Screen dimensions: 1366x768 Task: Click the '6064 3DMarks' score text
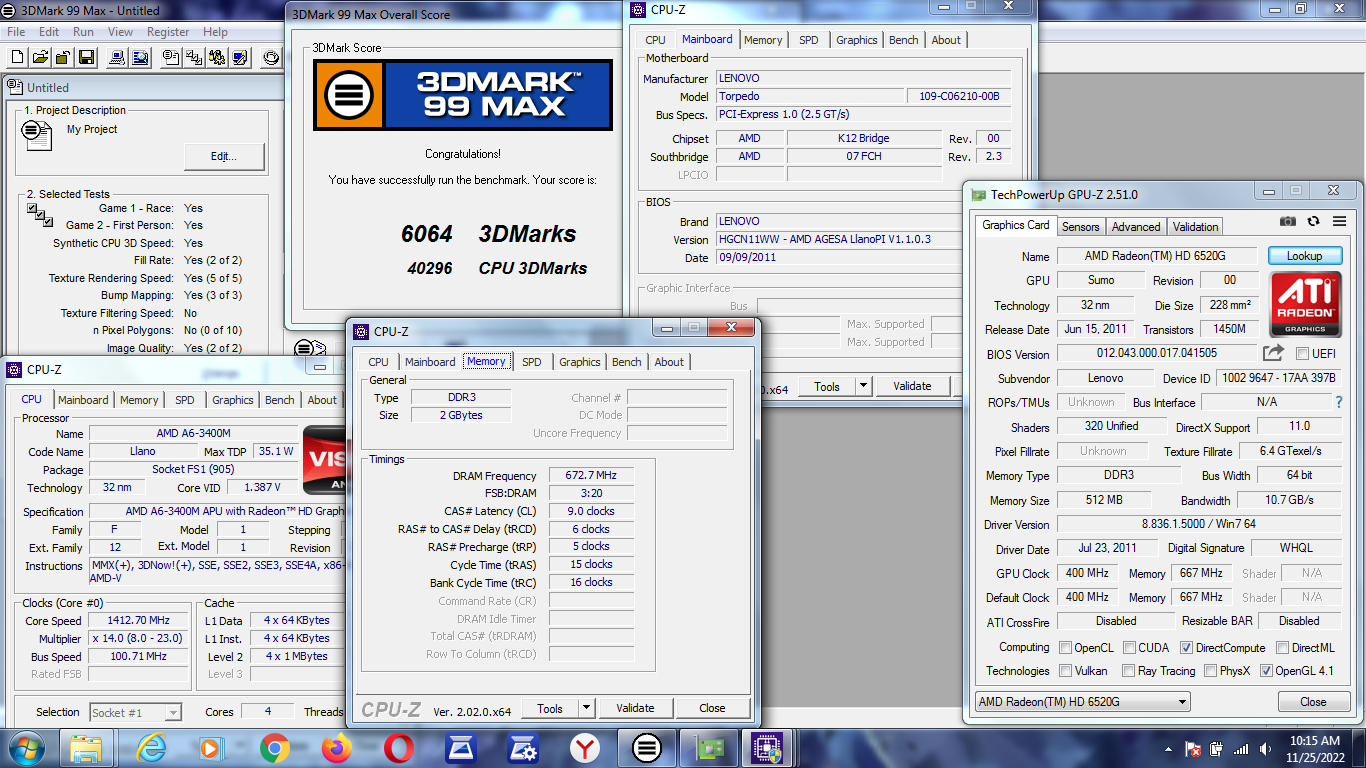(x=489, y=234)
